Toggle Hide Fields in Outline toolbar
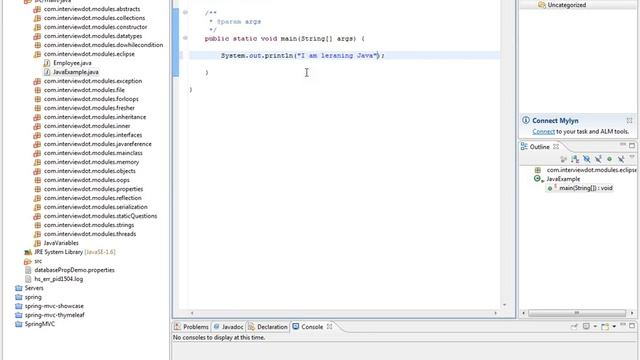The height and width of the screenshot is (360, 640). (x=587, y=159)
